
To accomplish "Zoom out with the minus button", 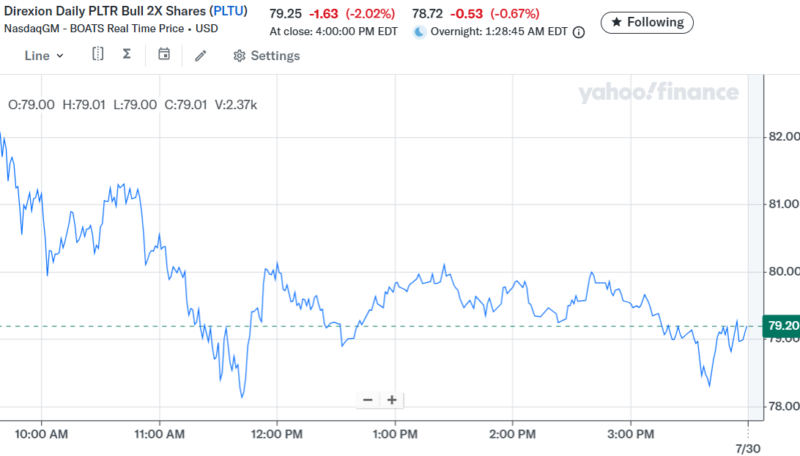I will (368, 400).
